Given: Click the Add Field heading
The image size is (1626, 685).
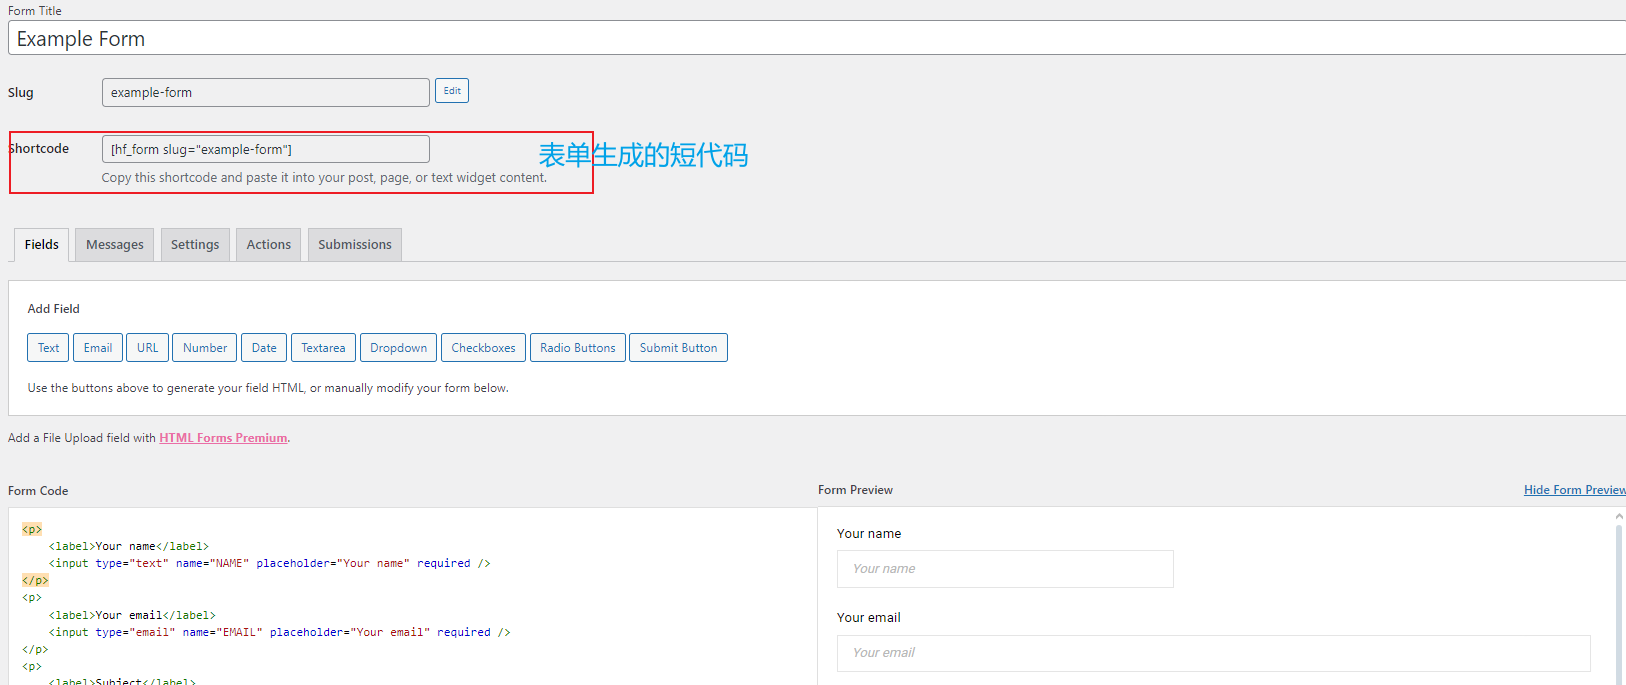Looking at the screenshot, I should pos(53,309).
